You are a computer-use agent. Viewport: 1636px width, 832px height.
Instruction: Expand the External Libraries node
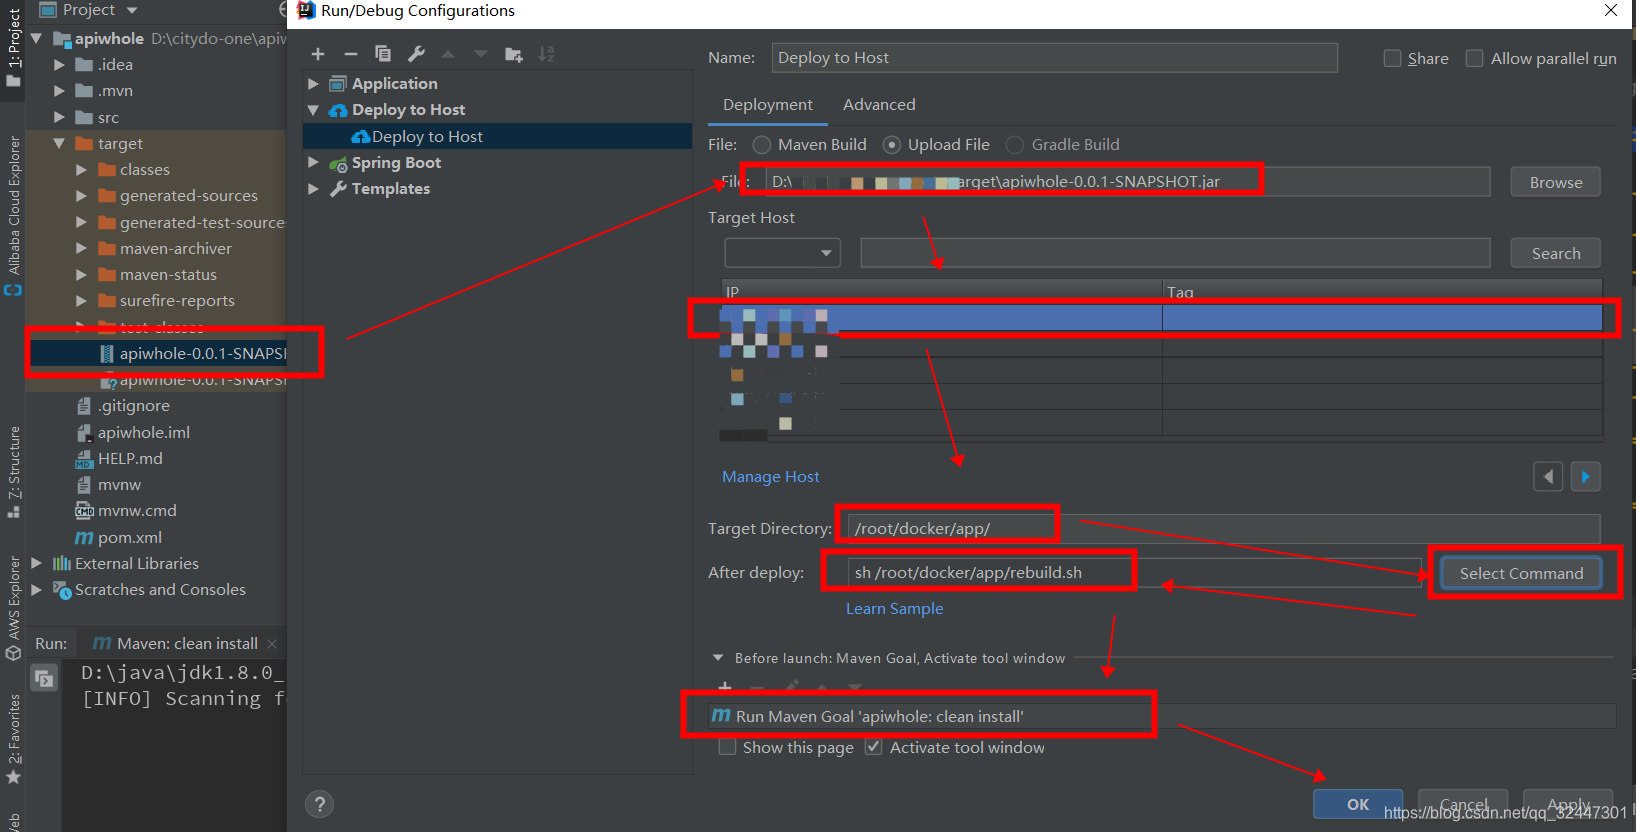coord(37,563)
